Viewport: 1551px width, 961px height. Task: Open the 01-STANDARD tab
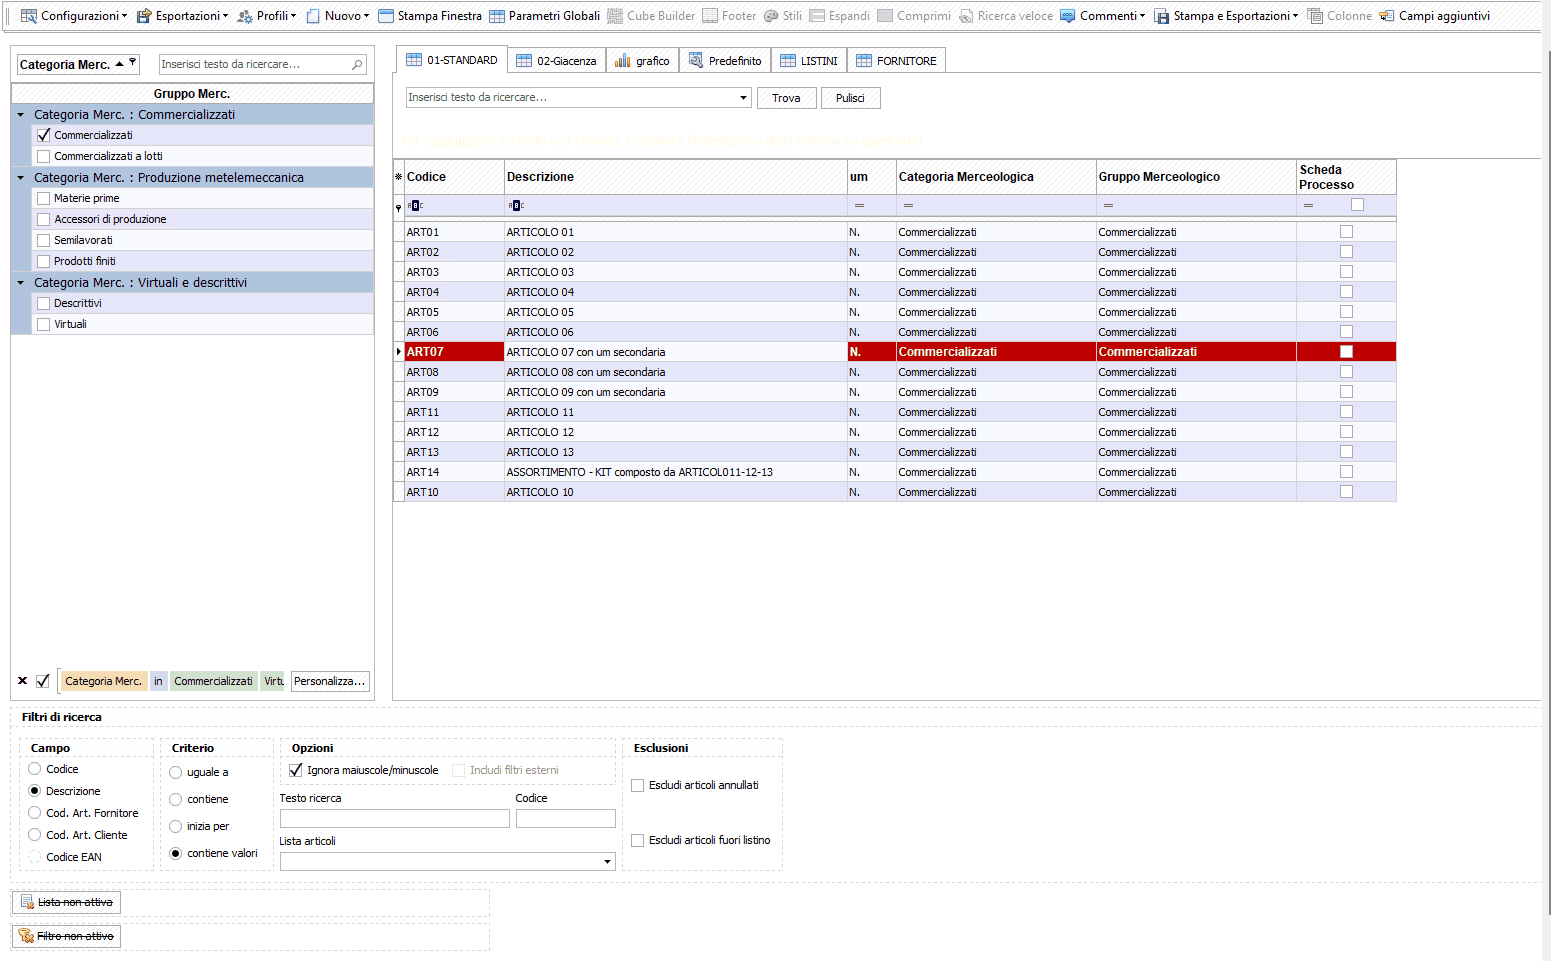coord(451,60)
